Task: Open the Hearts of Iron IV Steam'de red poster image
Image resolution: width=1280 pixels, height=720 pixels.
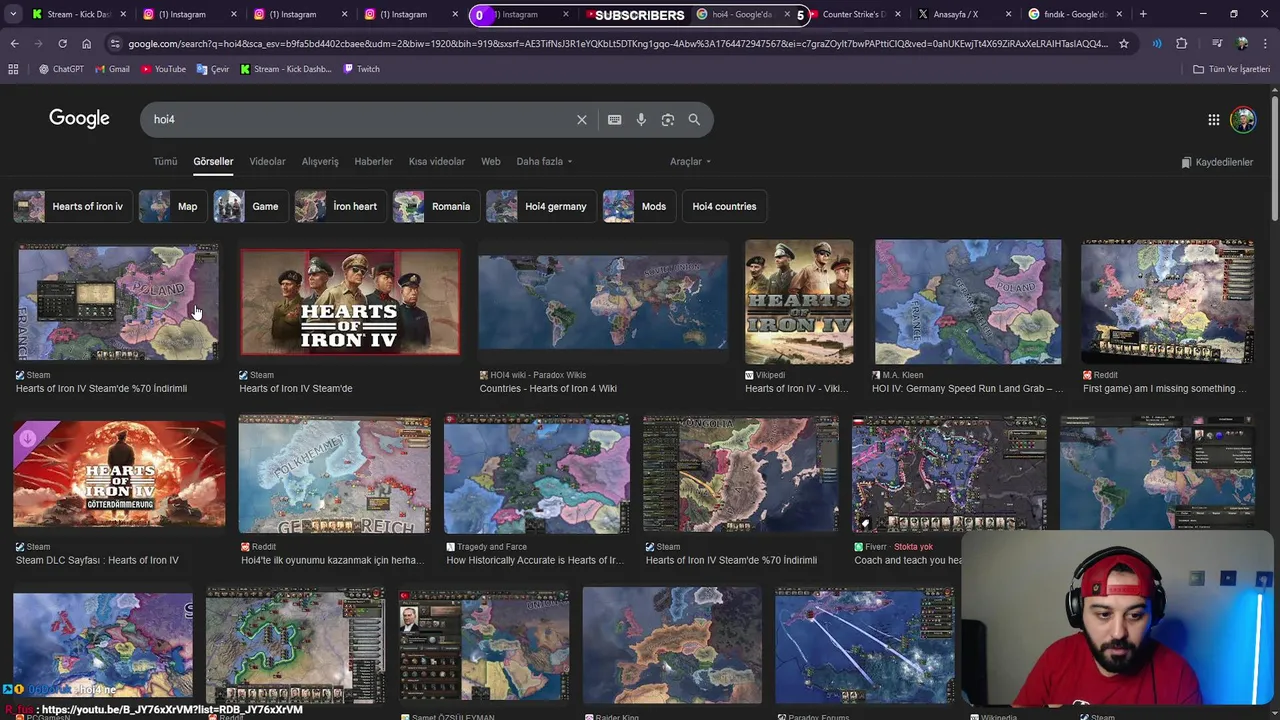Action: (x=350, y=302)
